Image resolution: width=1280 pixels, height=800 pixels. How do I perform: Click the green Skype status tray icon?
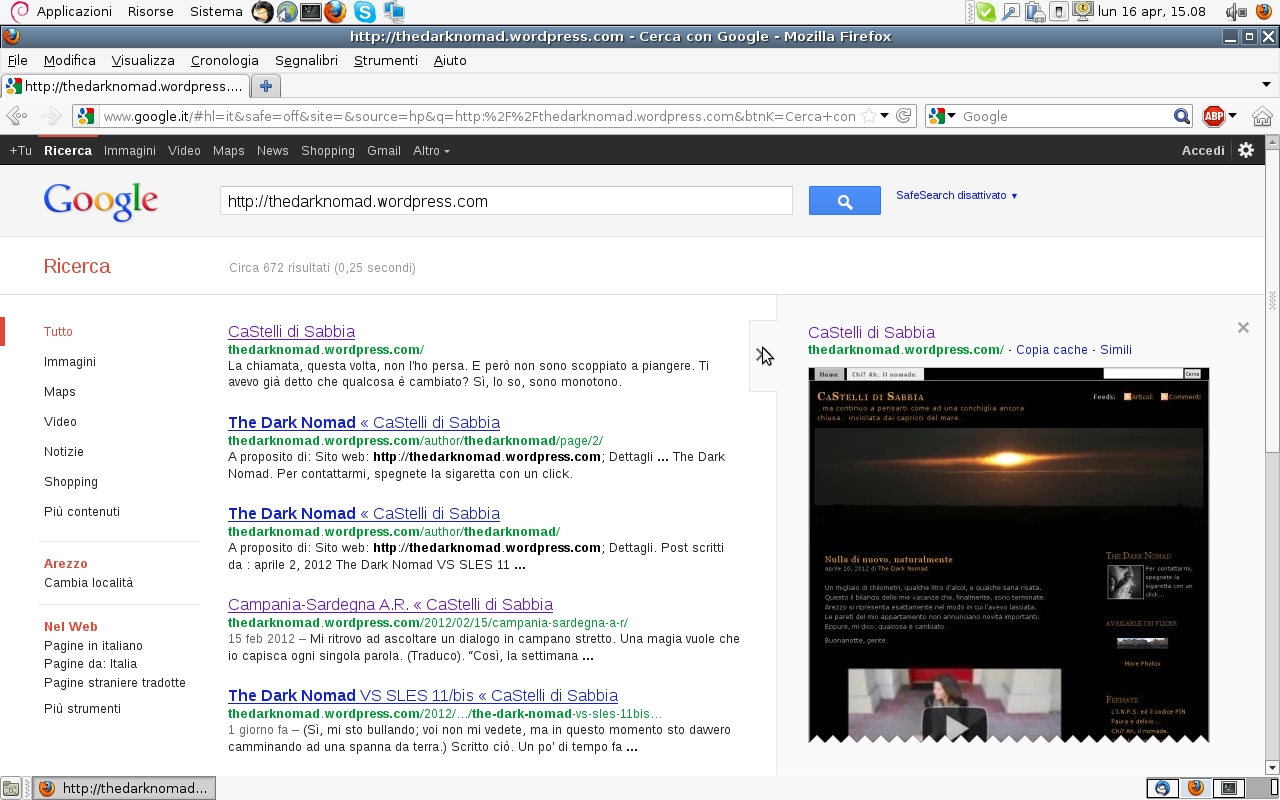click(x=986, y=12)
